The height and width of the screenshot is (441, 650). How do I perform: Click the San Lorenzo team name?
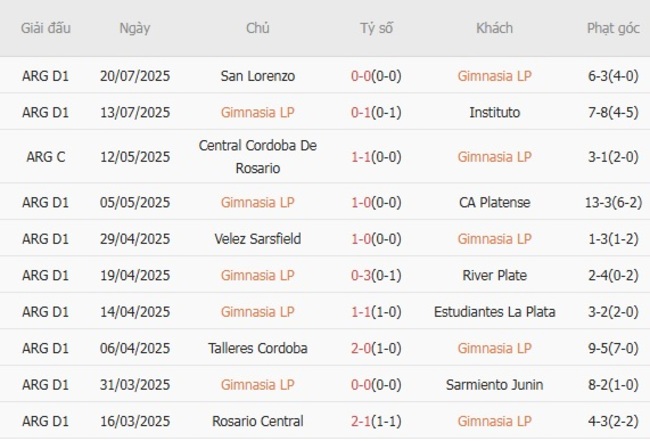[x=257, y=75]
